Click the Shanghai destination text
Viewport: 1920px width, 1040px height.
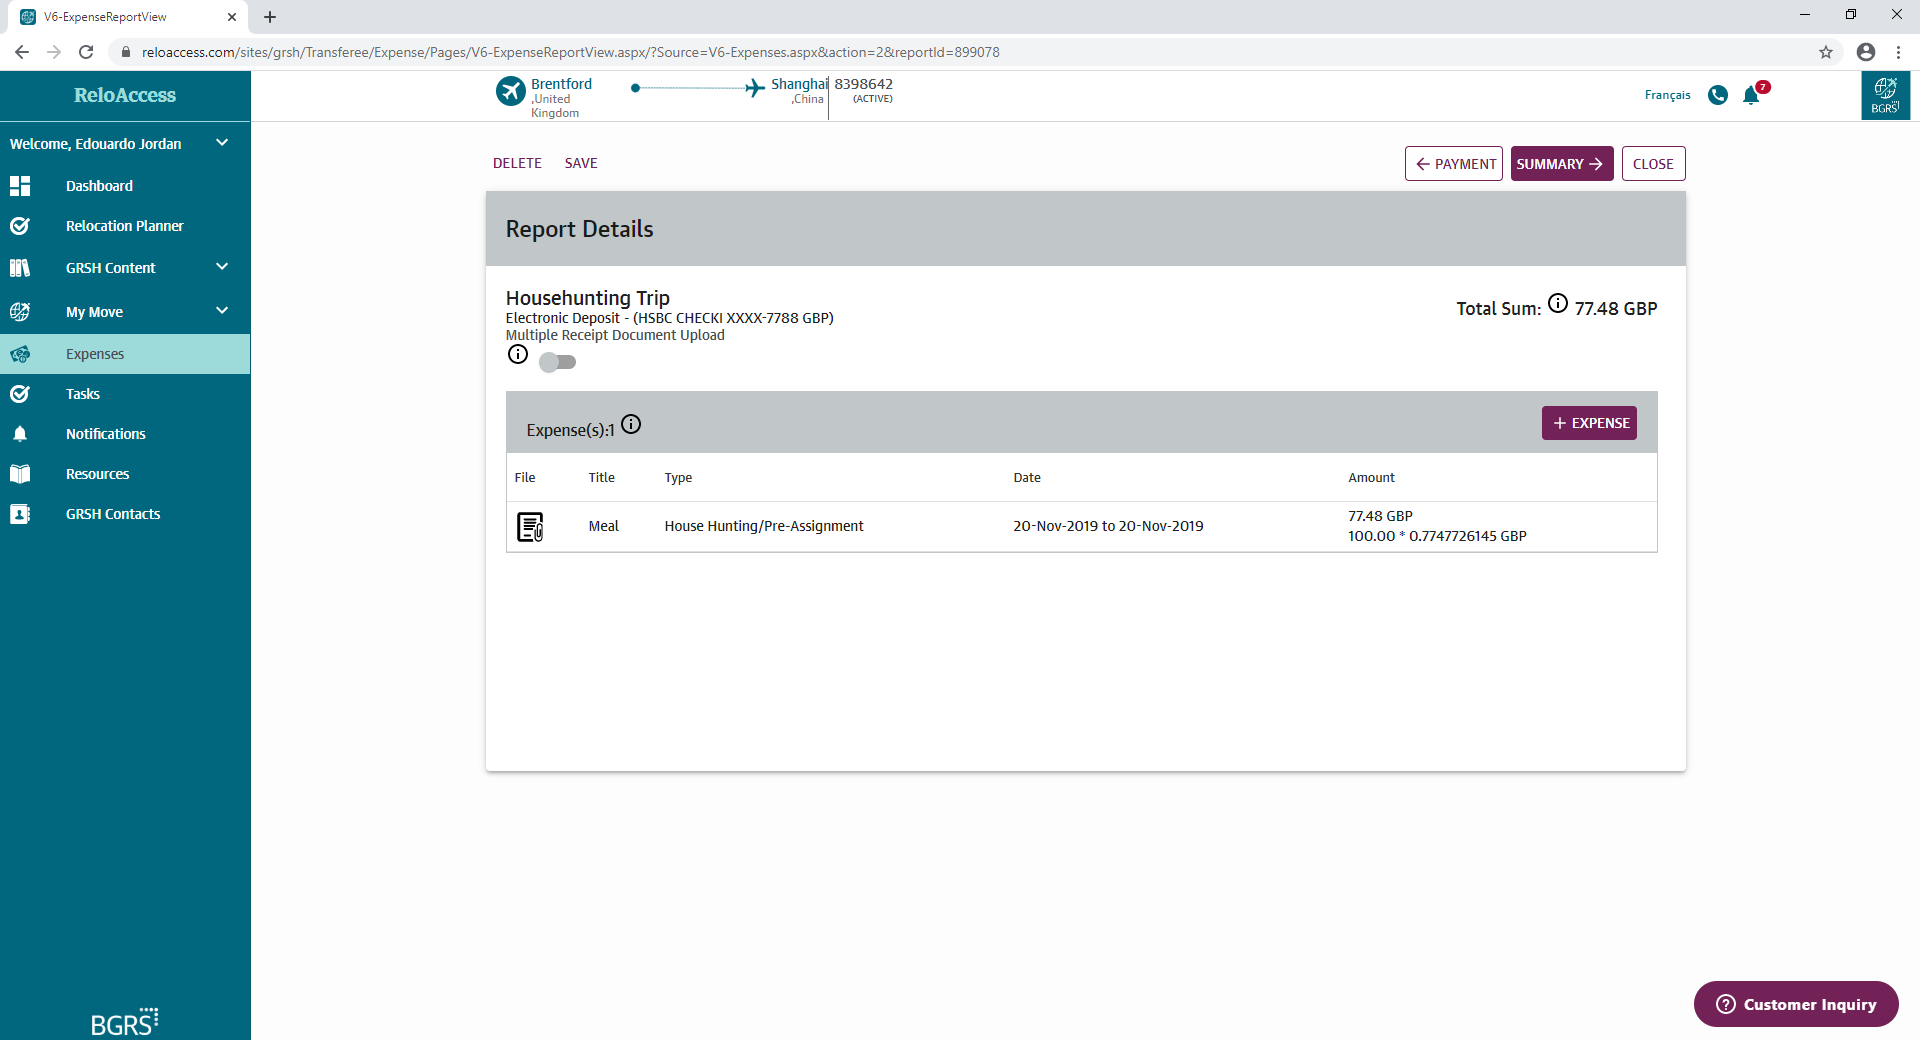(x=799, y=84)
